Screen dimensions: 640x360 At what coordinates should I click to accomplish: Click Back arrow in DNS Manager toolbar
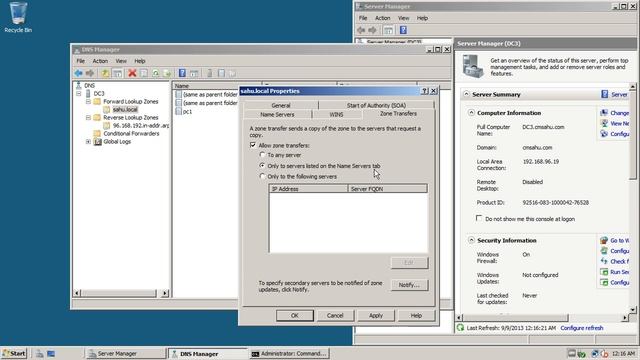[78, 73]
